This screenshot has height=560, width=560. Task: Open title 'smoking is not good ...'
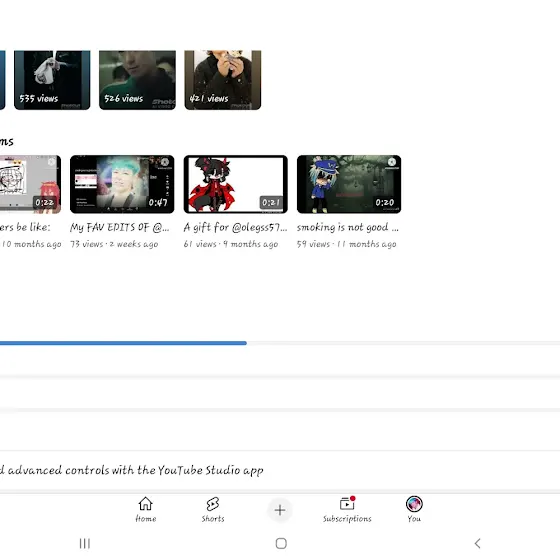pos(348,228)
